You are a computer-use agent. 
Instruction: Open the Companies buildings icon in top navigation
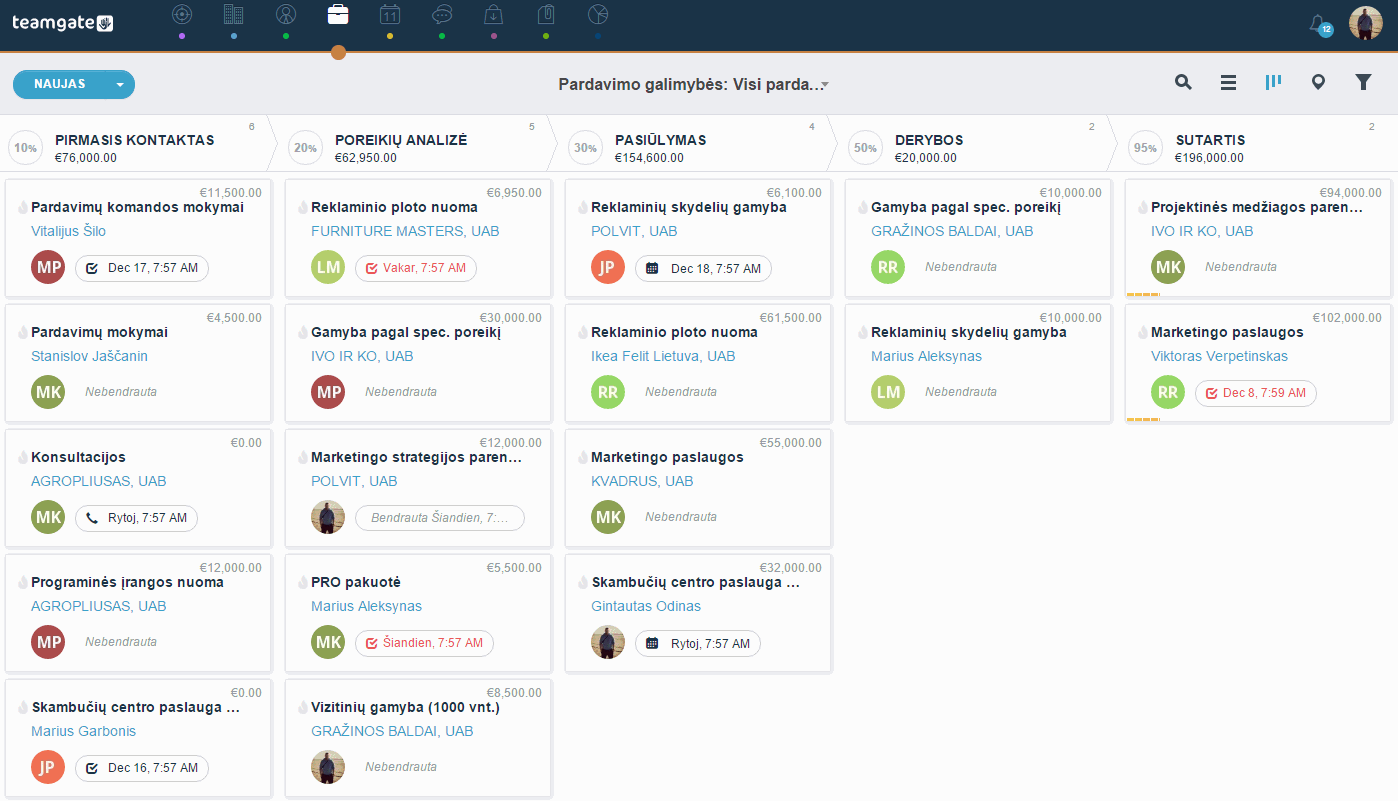pos(233,14)
